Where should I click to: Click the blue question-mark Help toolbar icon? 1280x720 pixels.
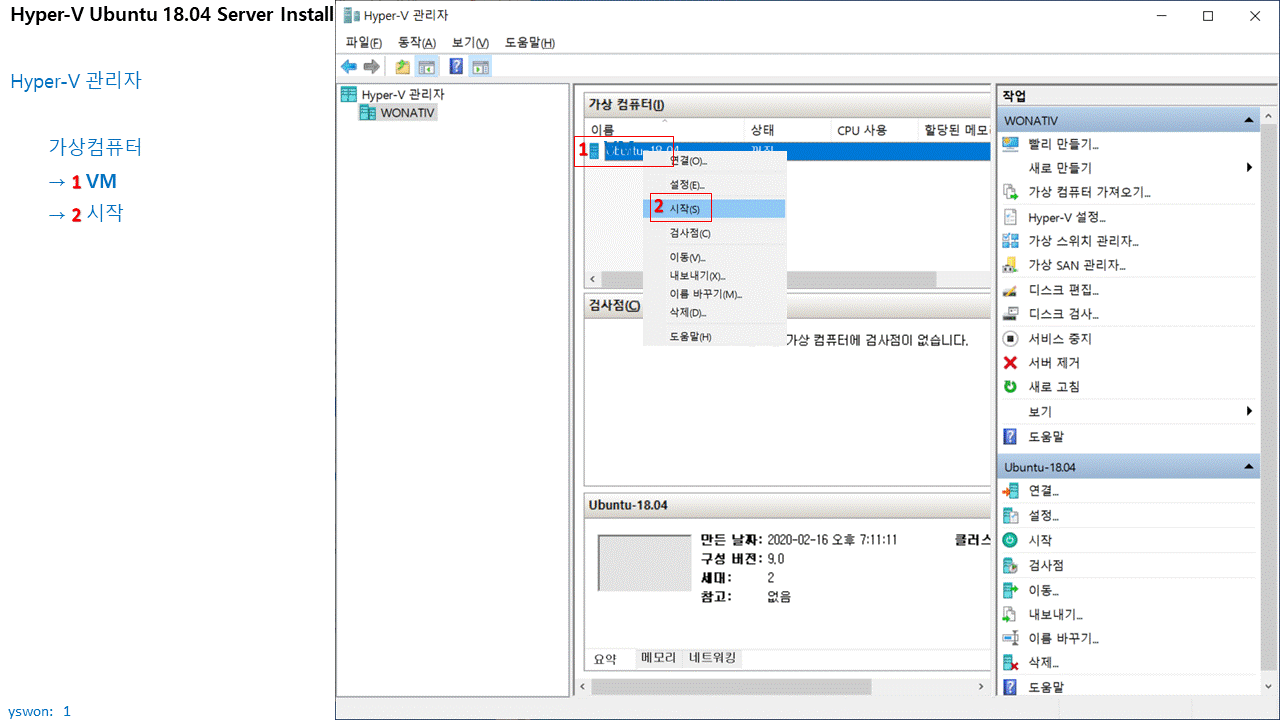[x=456, y=67]
